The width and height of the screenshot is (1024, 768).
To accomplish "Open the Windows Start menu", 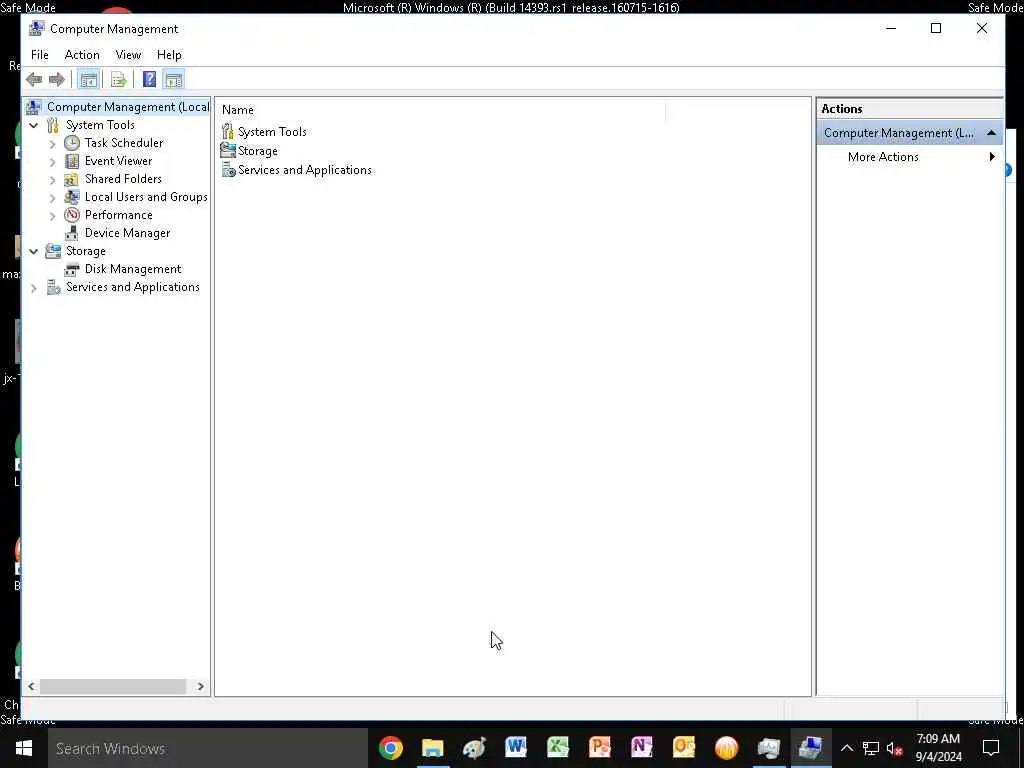I will [24, 748].
